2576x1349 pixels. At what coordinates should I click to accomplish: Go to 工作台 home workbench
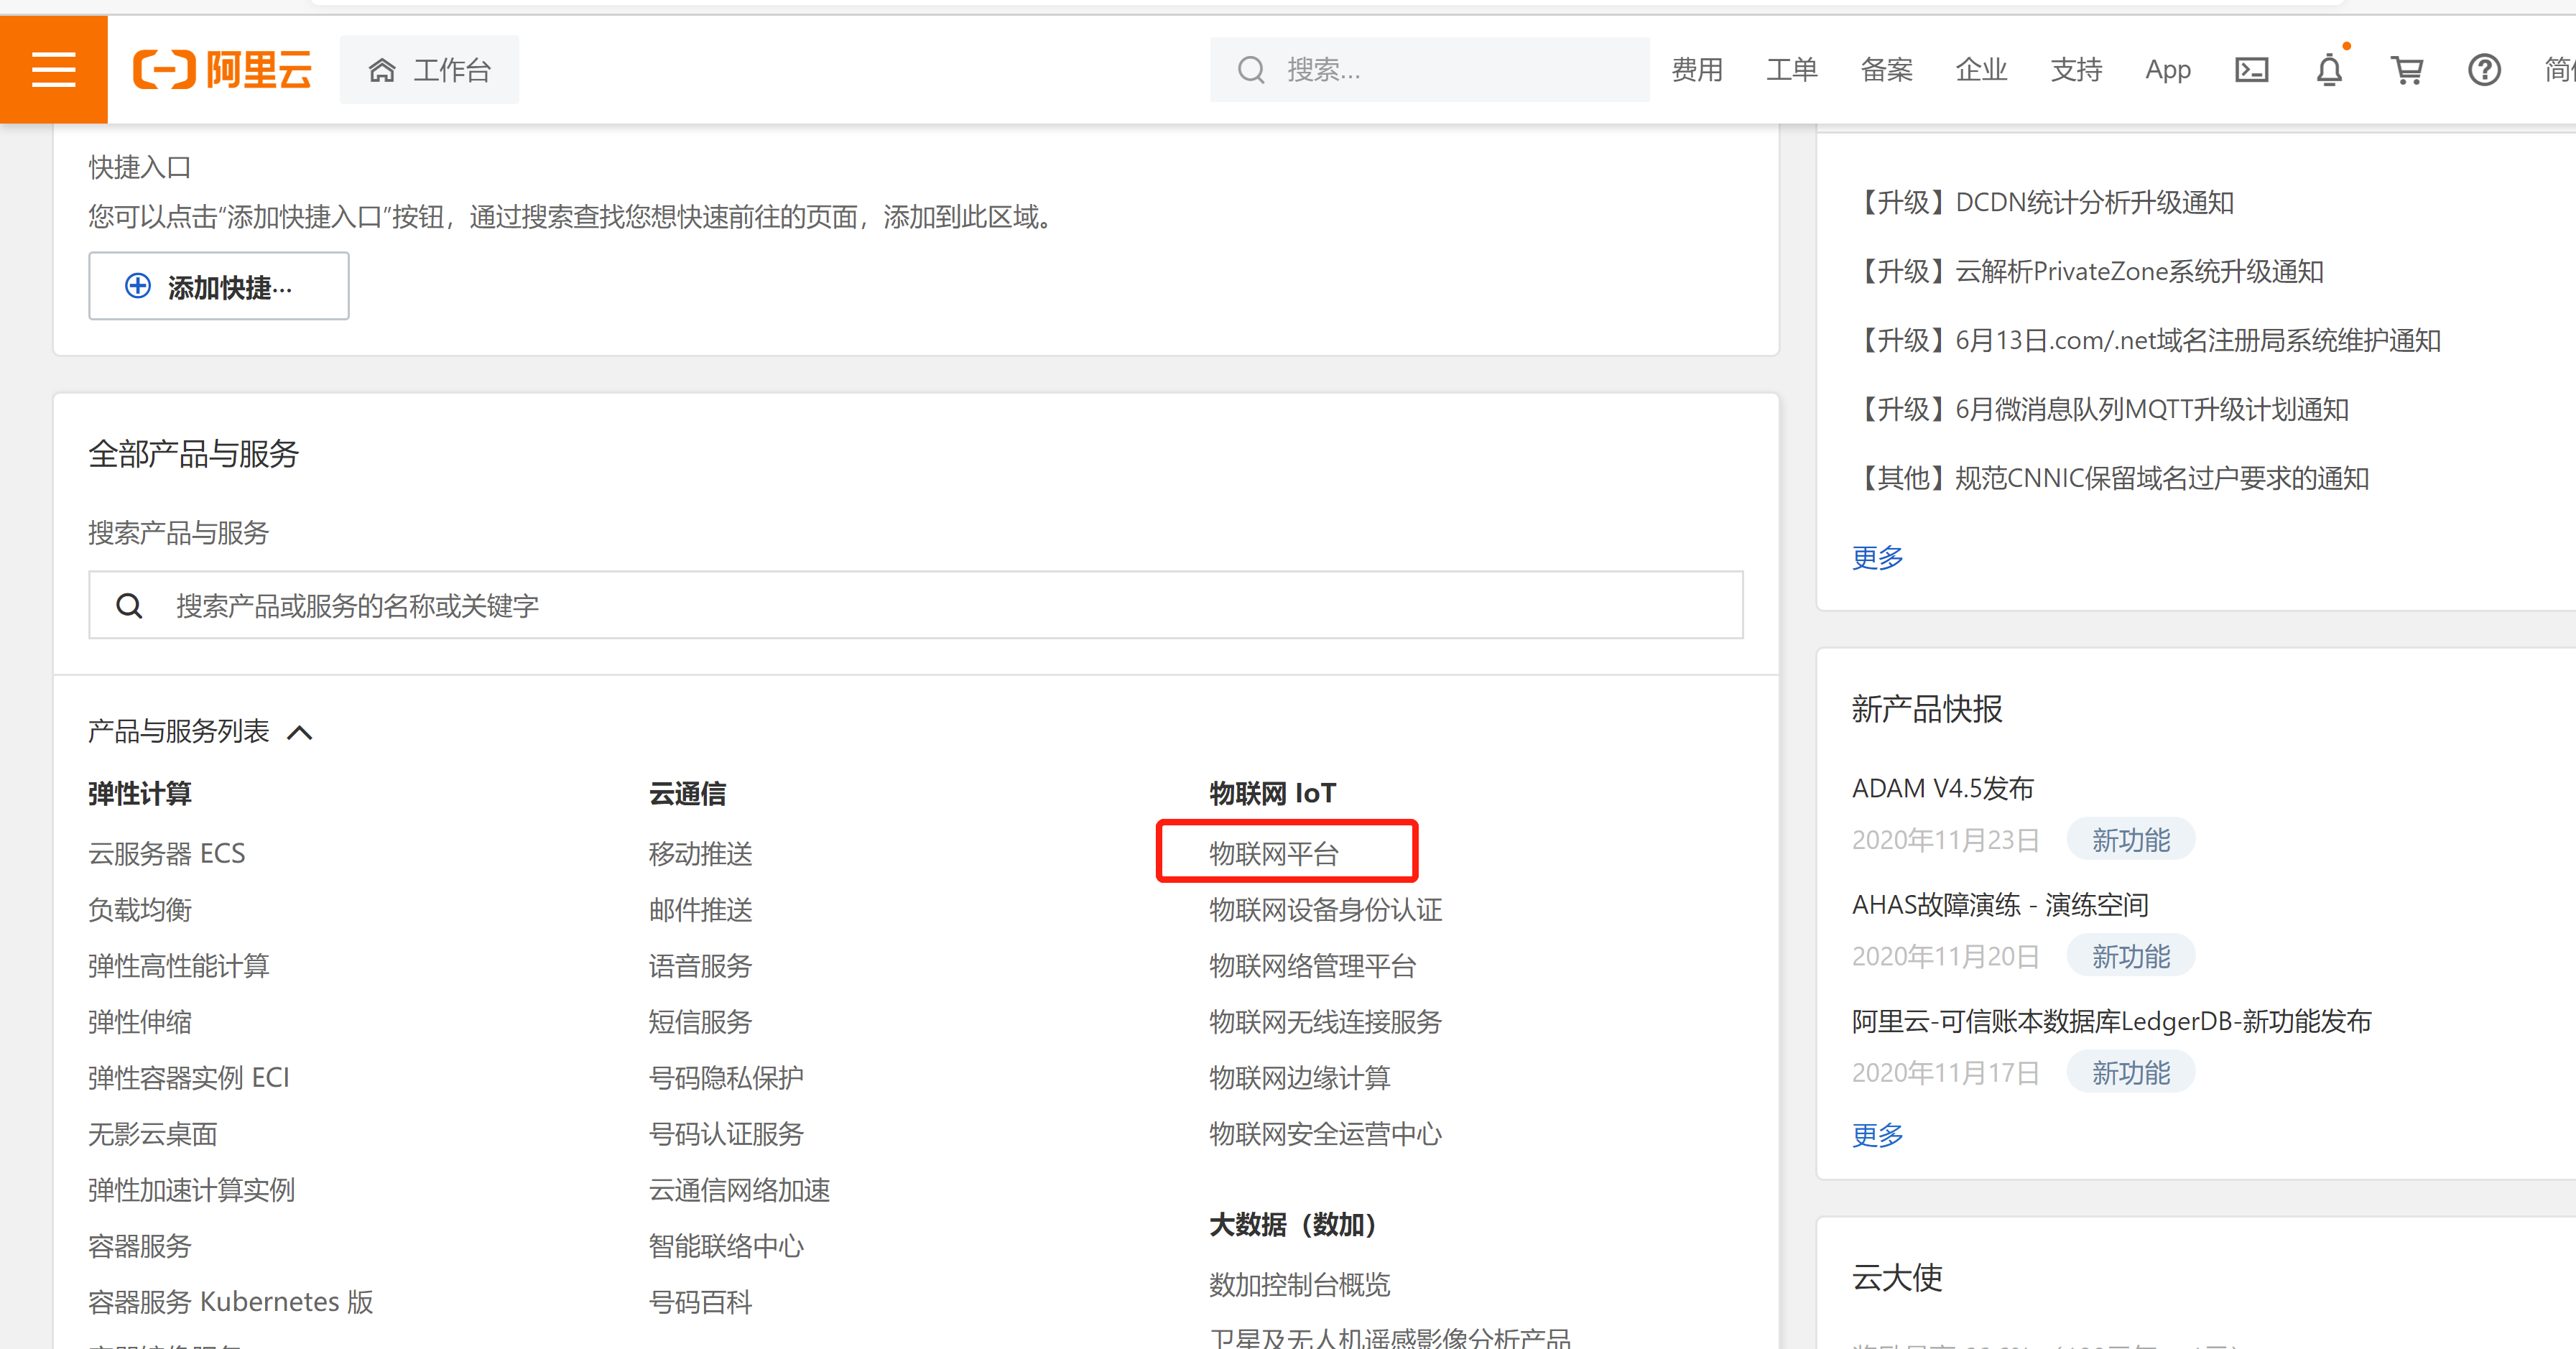tap(430, 69)
